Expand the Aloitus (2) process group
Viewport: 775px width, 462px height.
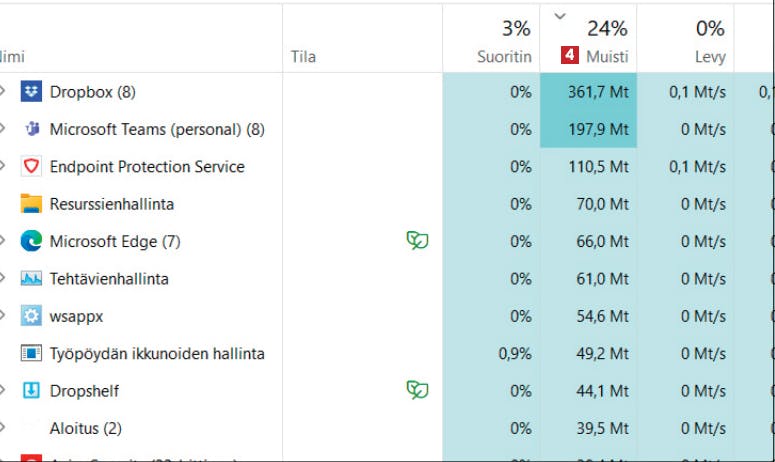point(3,428)
